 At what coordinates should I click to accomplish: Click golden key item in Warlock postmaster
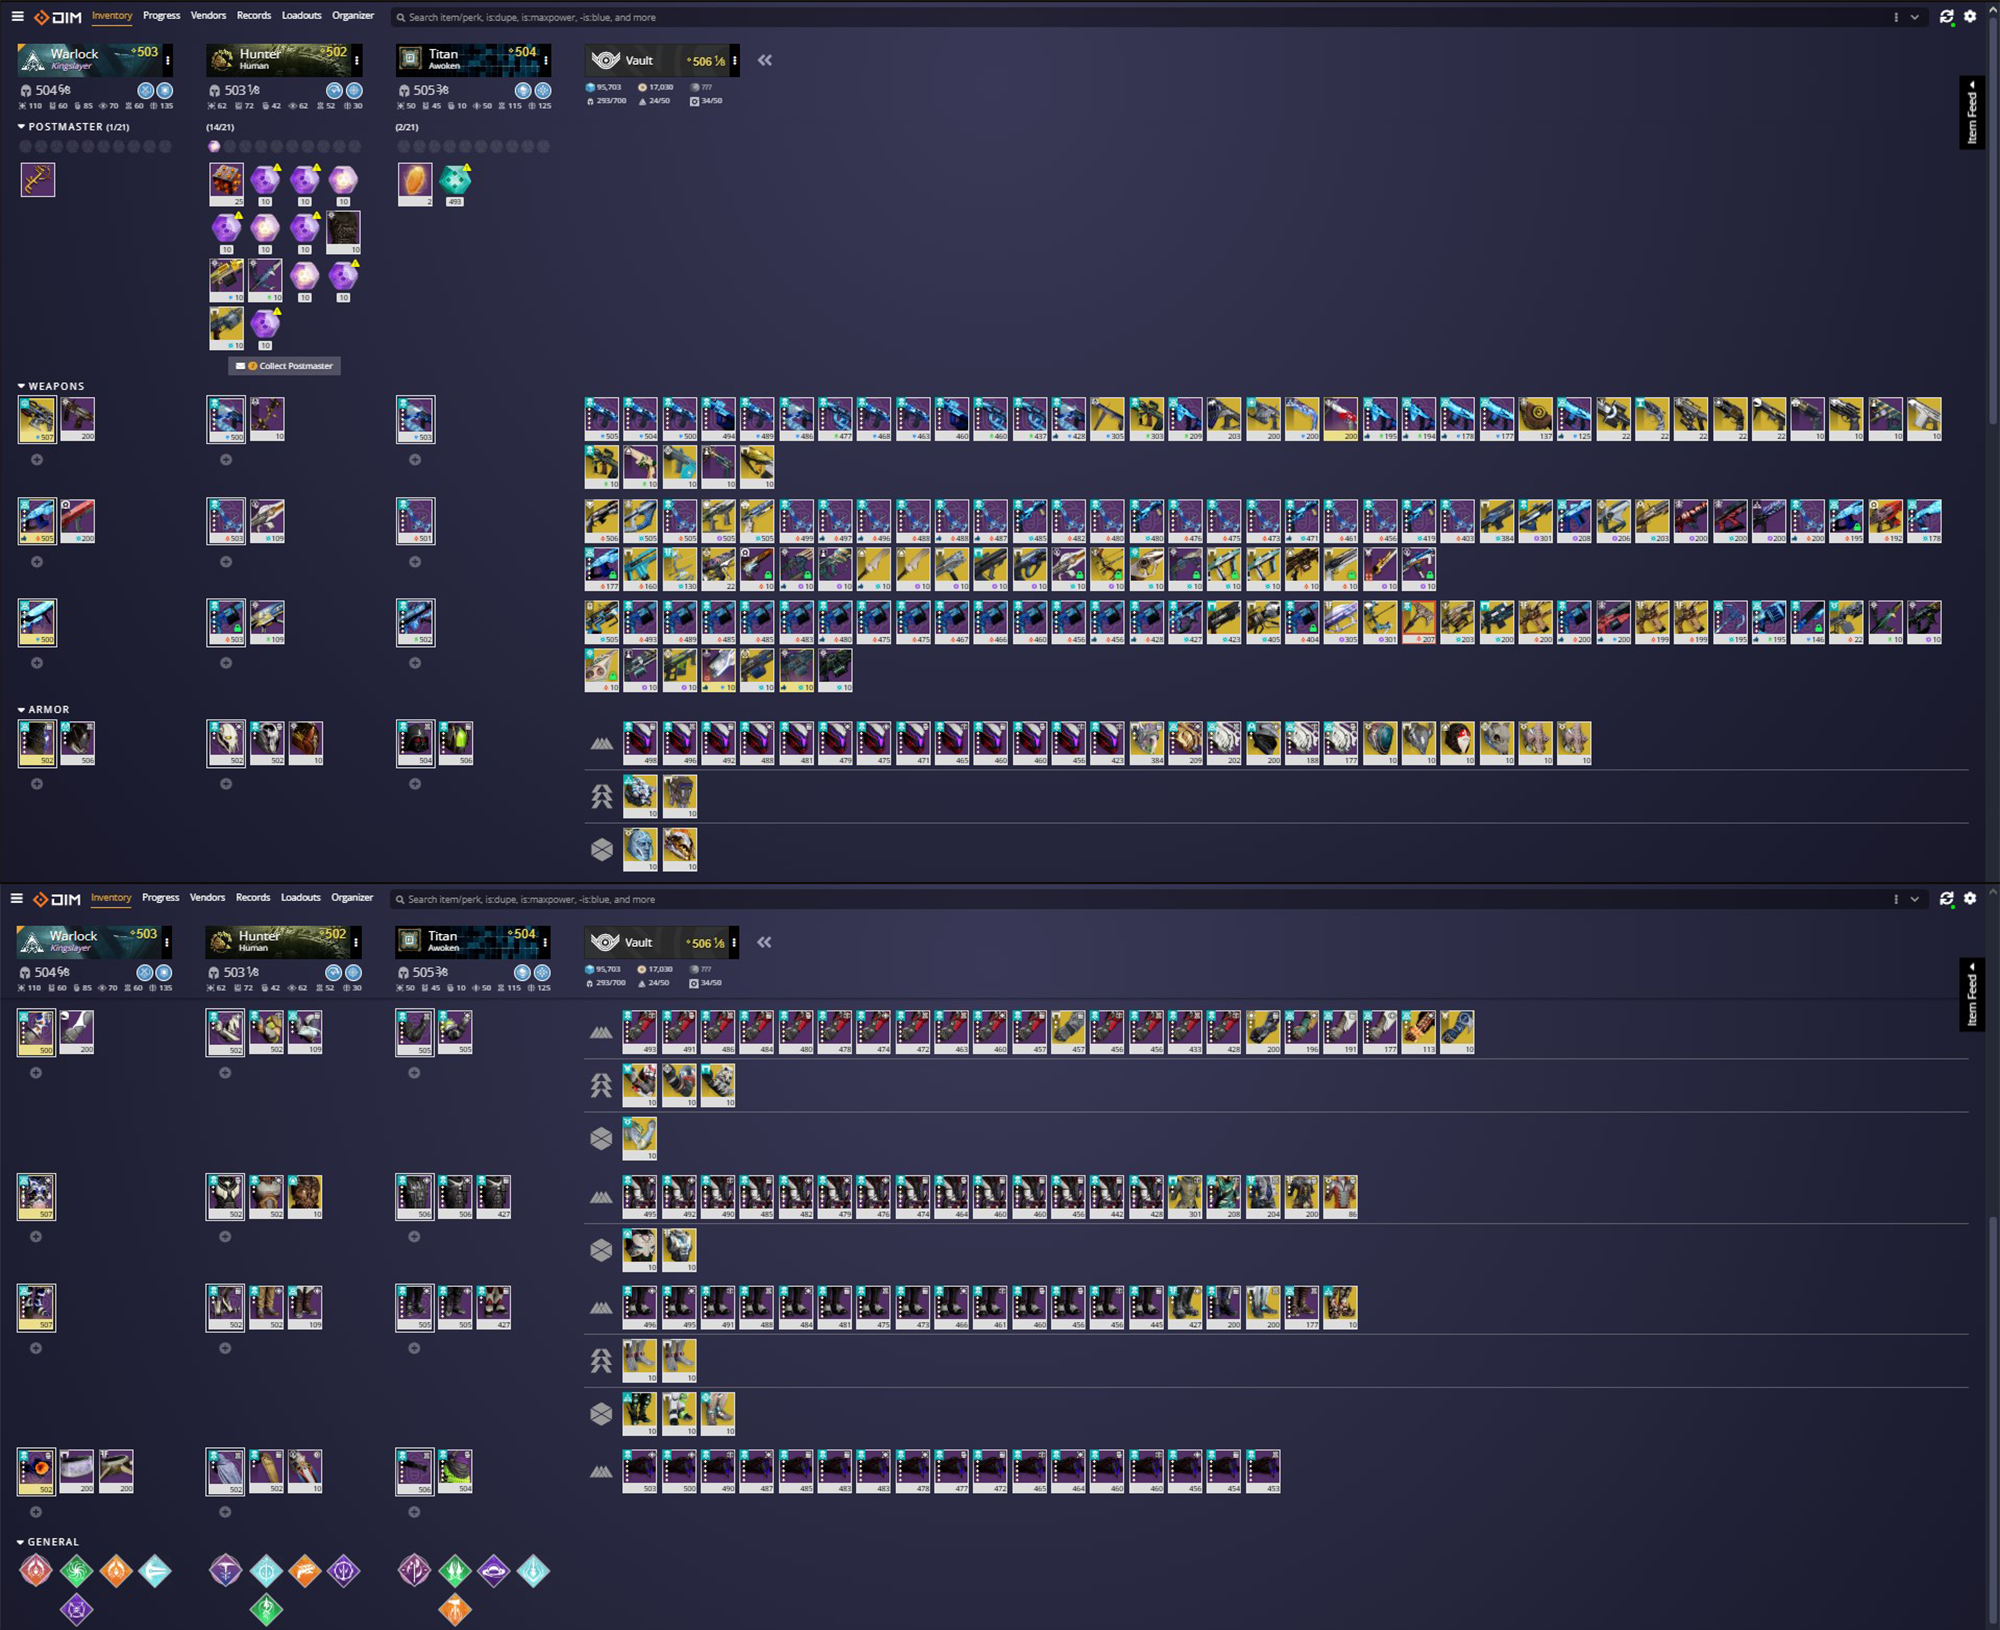(x=38, y=180)
